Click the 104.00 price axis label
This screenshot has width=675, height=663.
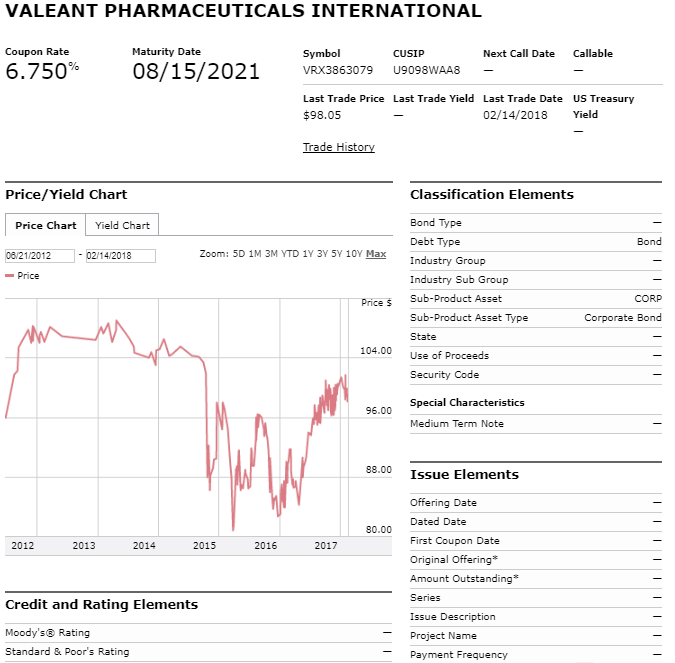pyautogui.click(x=376, y=351)
